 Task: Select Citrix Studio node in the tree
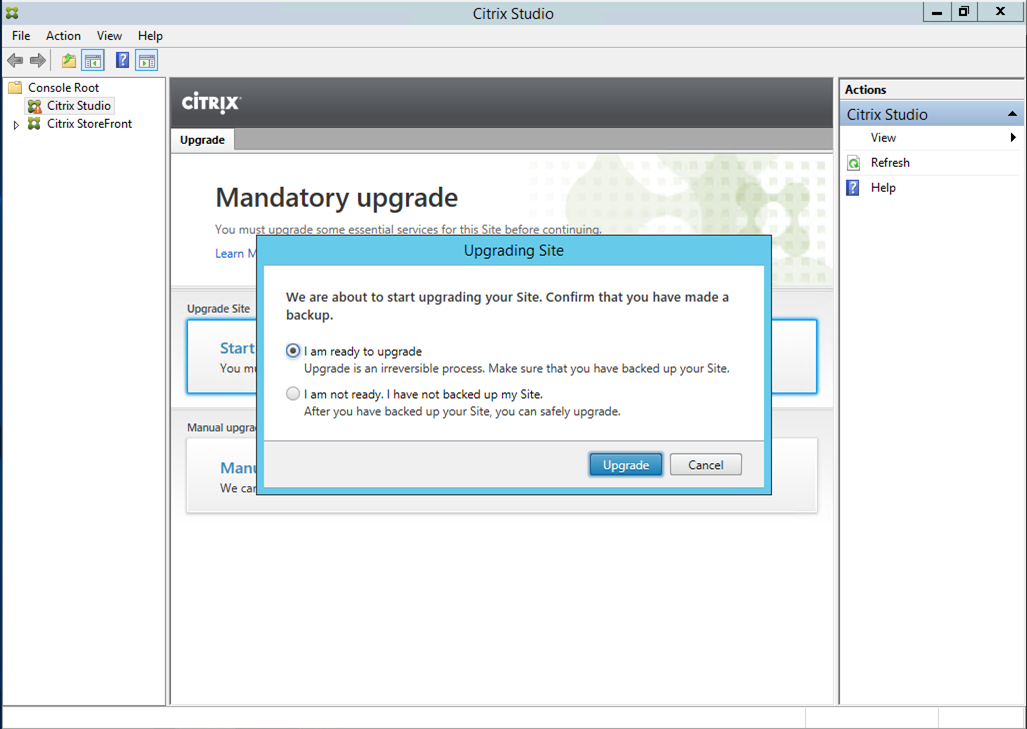(79, 106)
